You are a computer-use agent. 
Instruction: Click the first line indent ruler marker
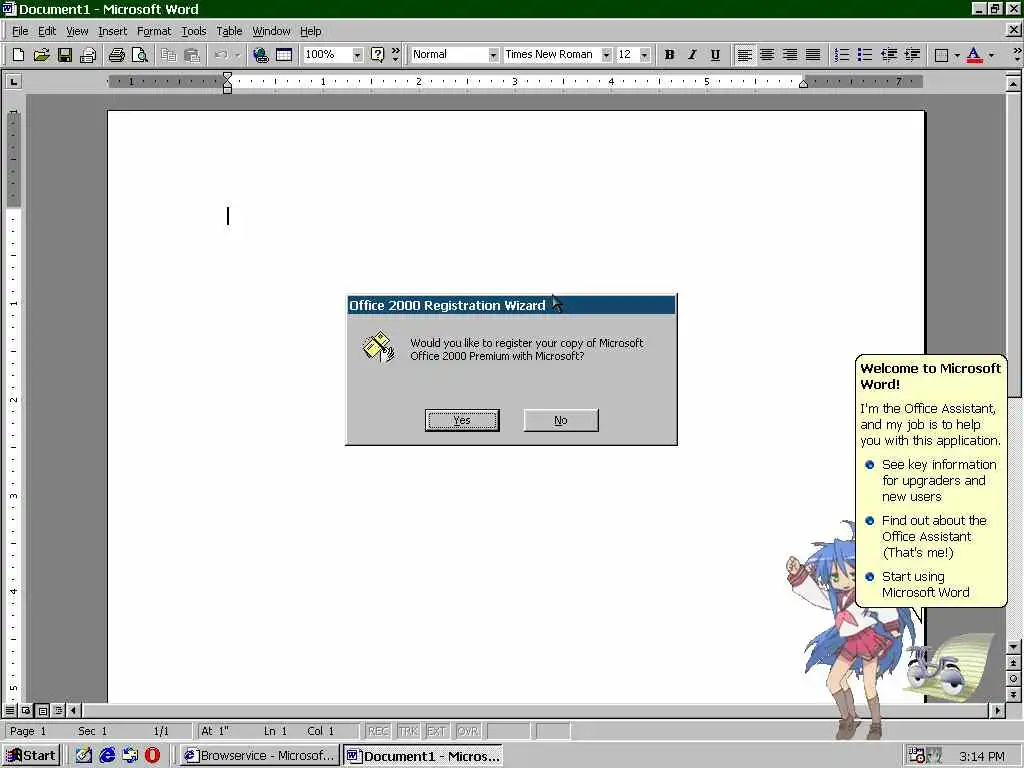227,77
